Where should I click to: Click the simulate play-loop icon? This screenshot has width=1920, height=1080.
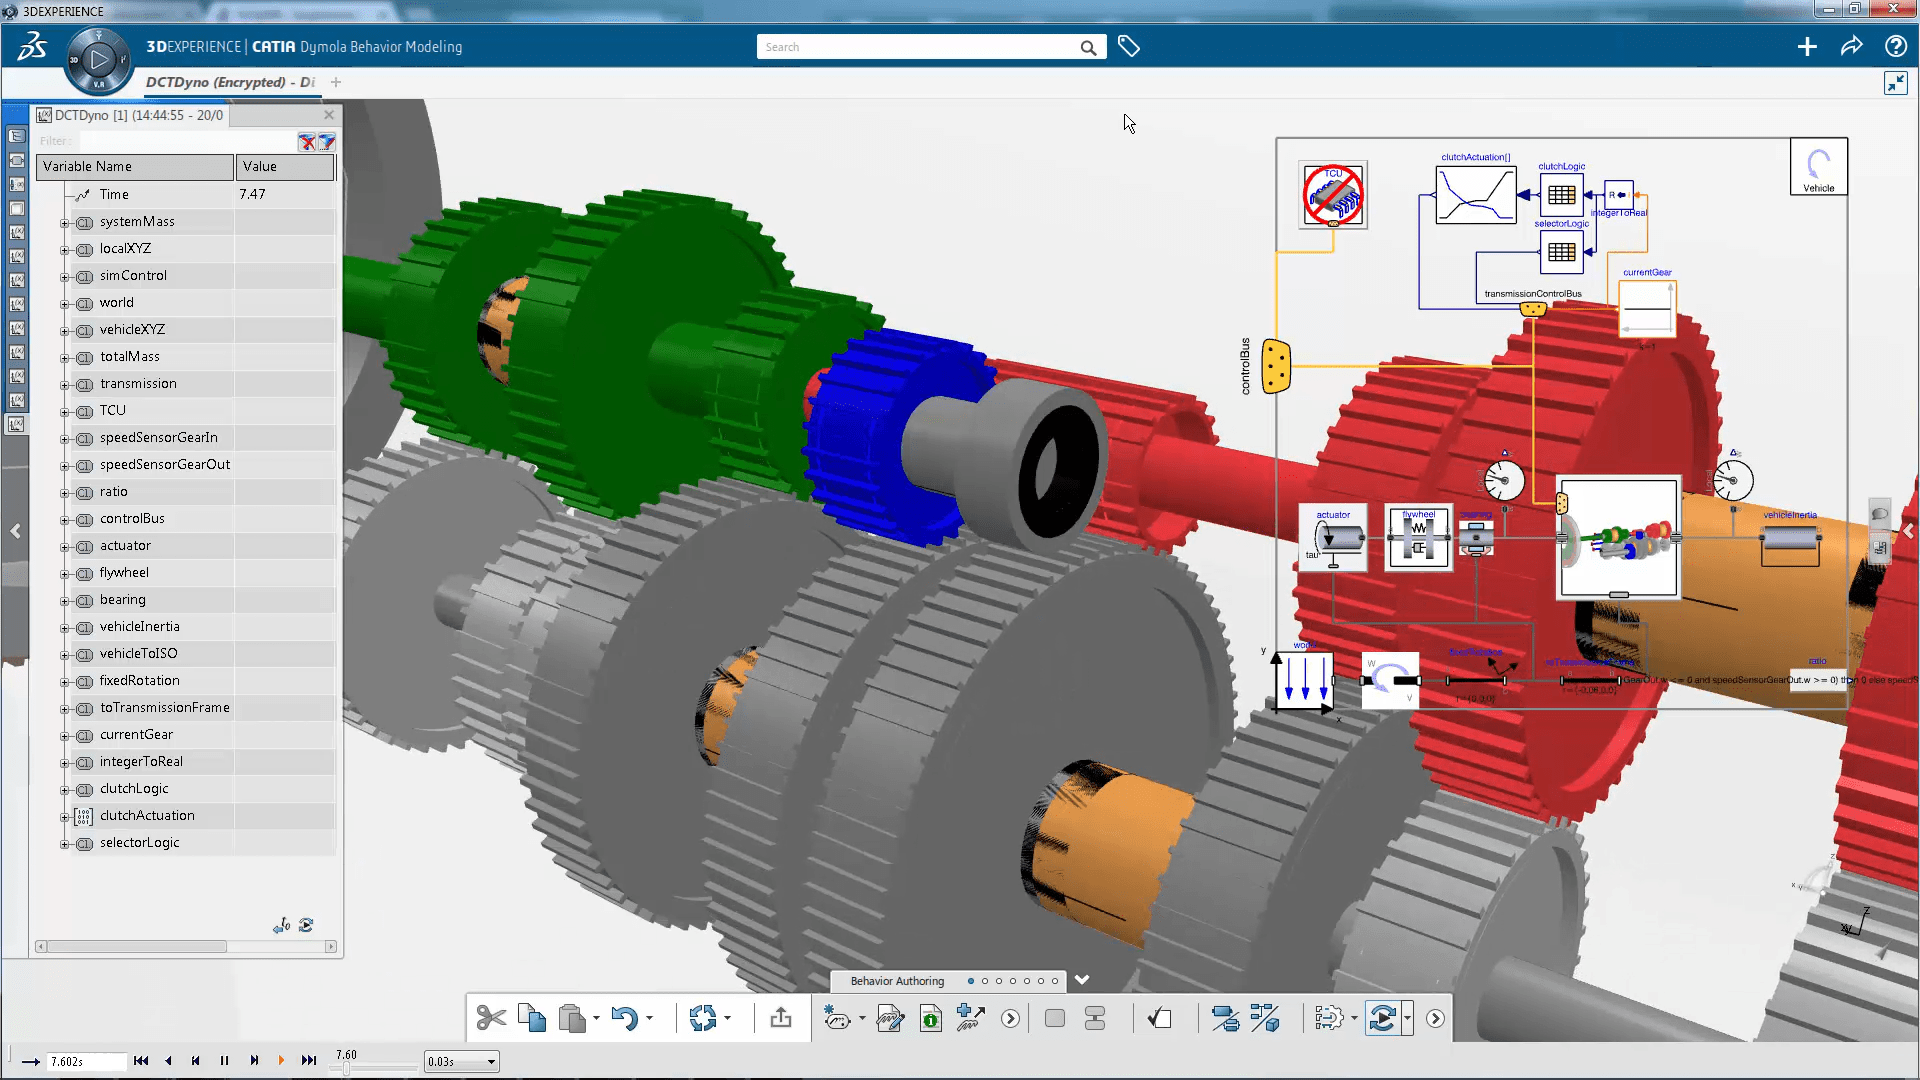click(1382, 1018)
